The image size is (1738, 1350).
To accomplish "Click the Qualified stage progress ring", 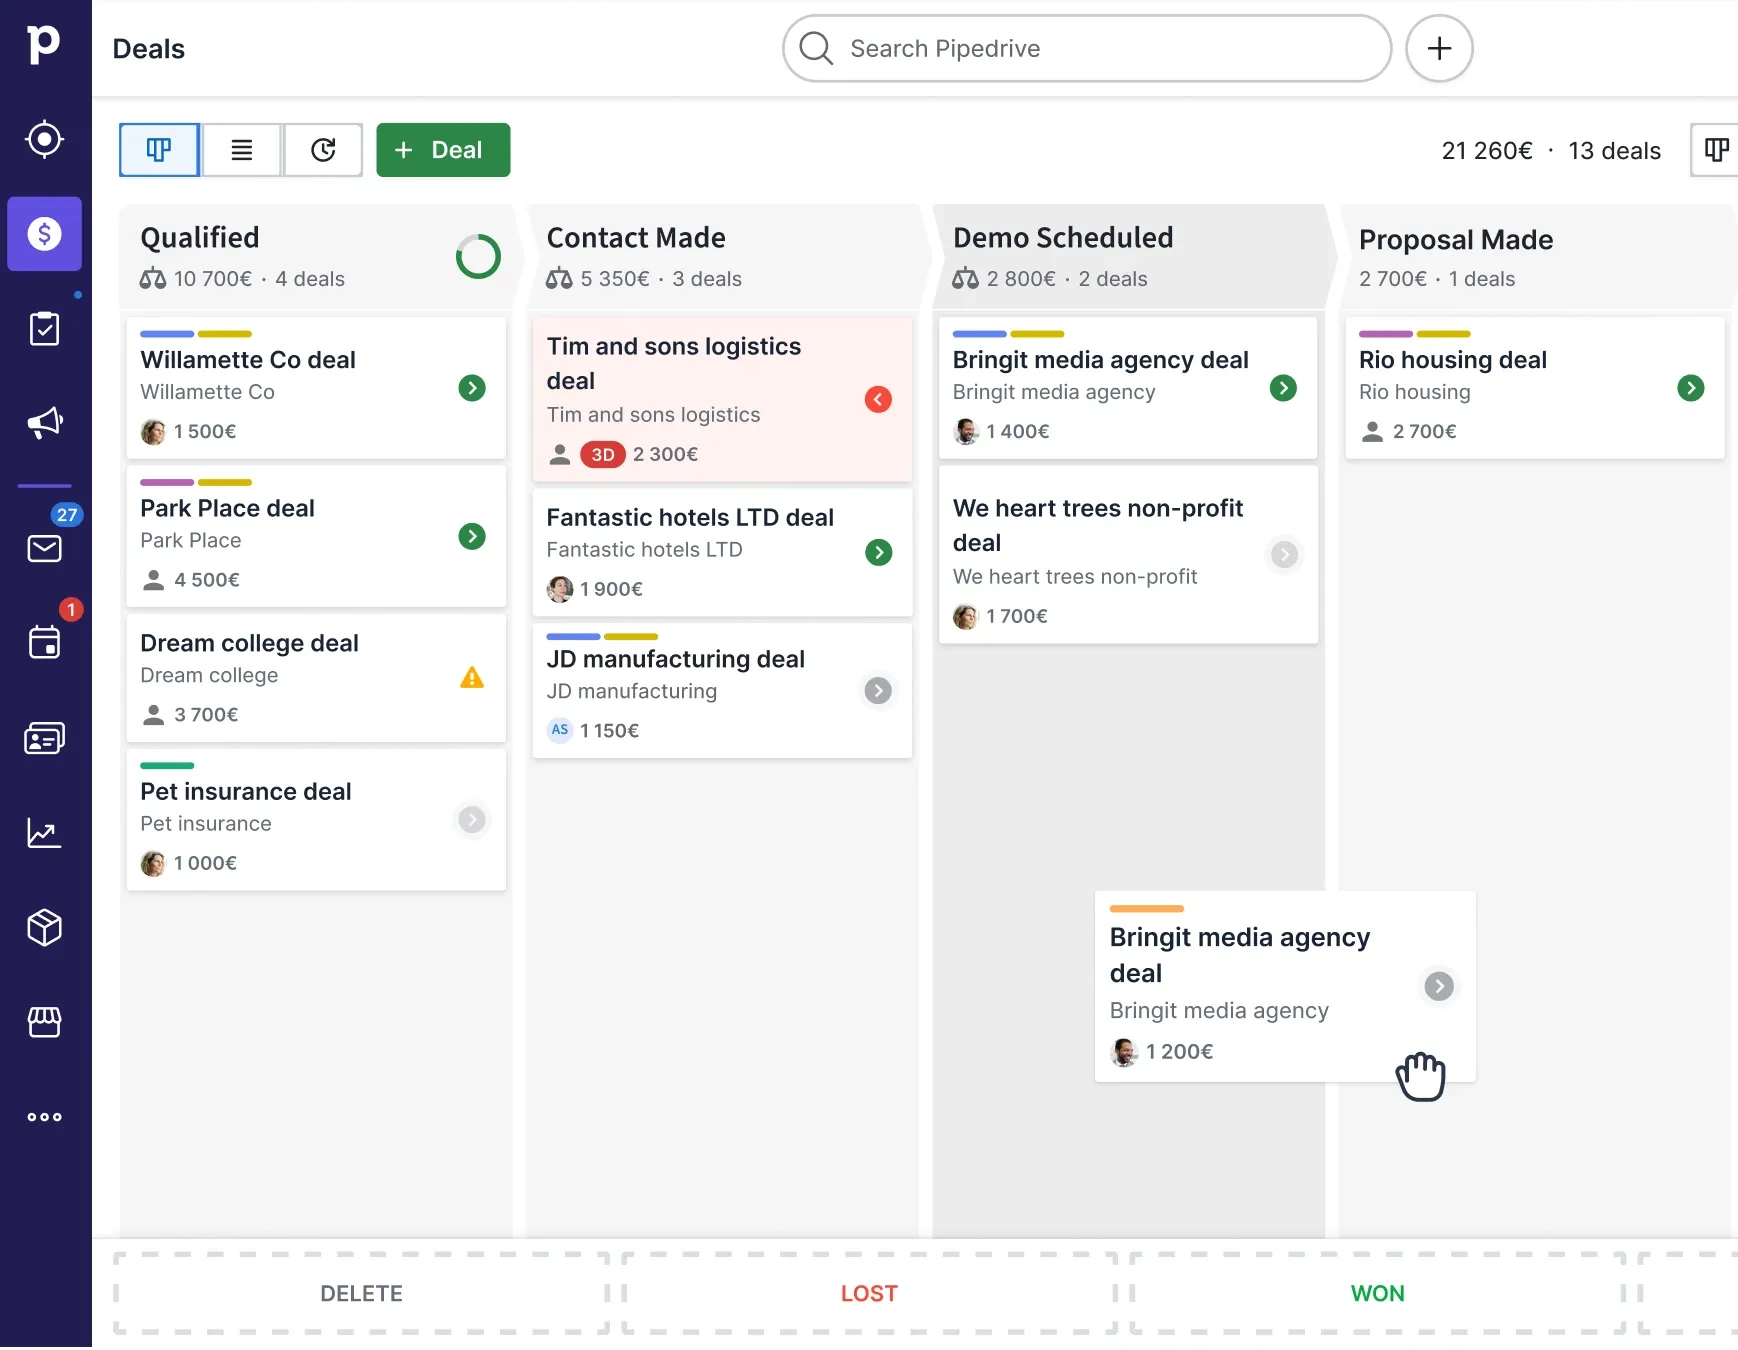I will [478, 257].
